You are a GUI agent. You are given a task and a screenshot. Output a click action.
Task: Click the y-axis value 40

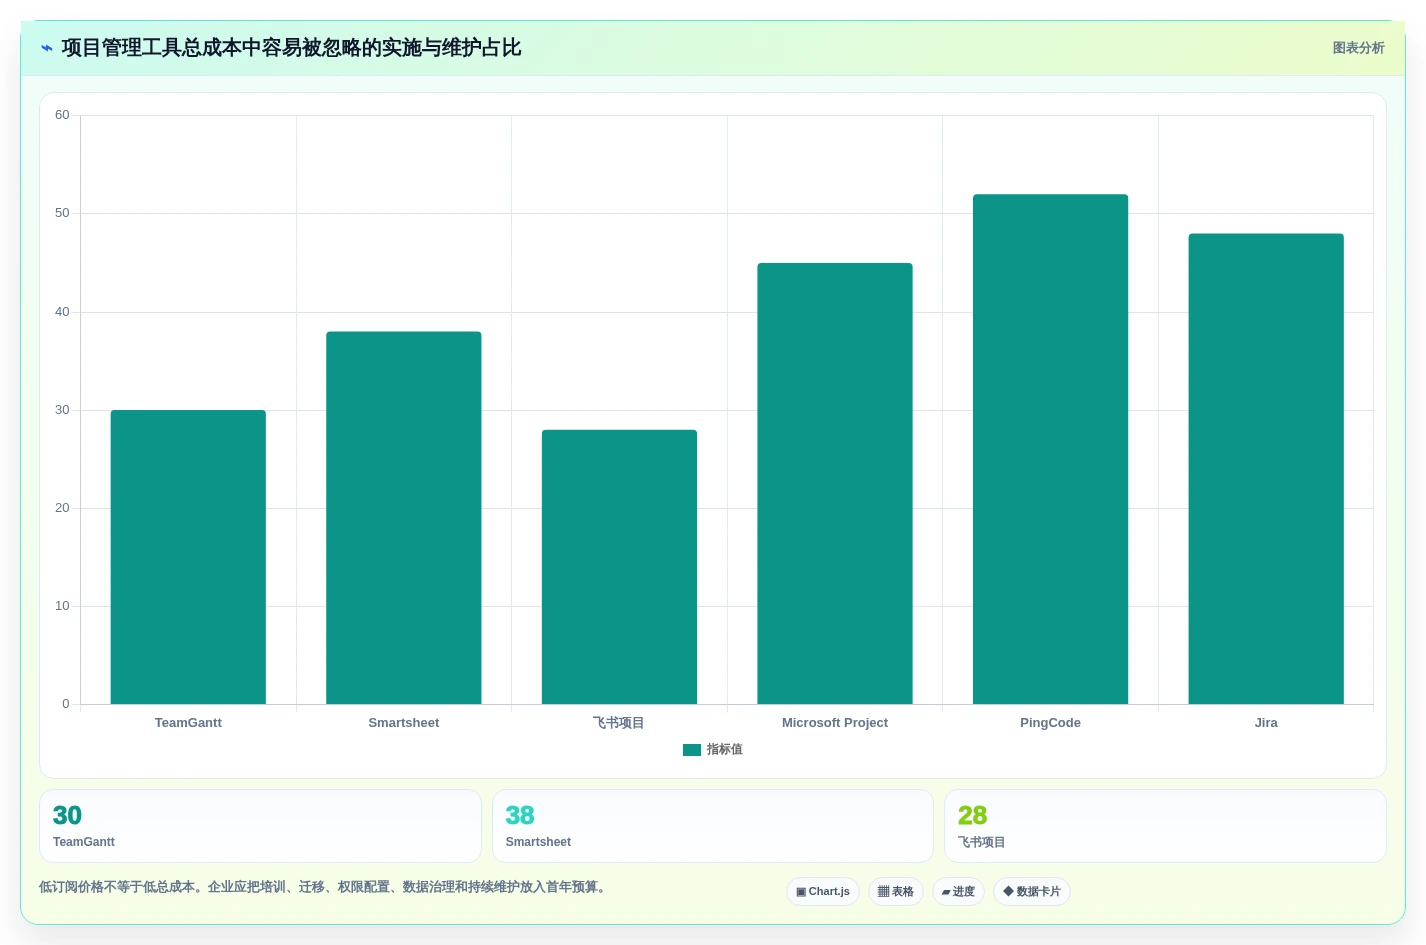pos(62,312)
